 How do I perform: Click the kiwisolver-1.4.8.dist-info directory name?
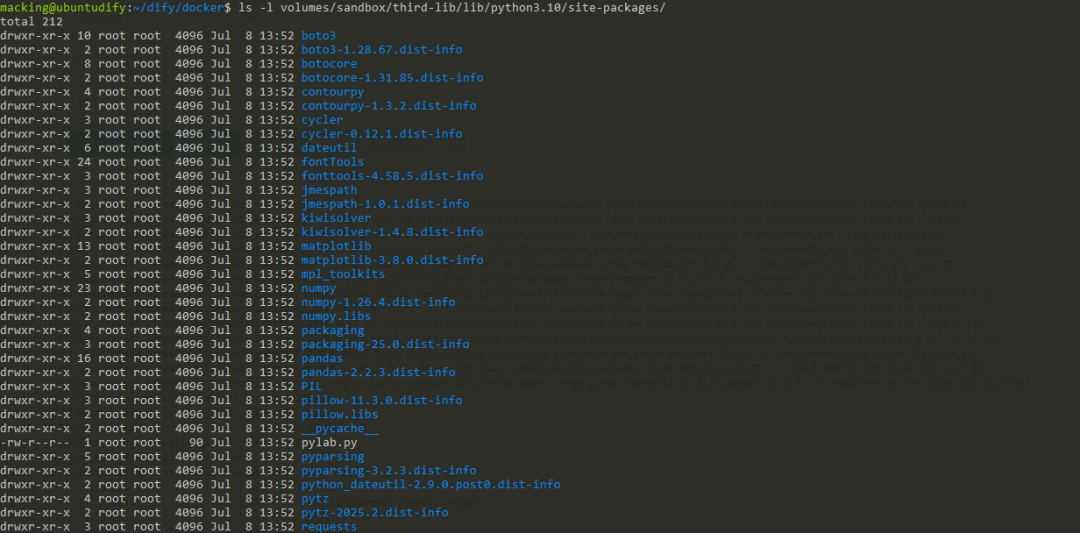point(392,231)
